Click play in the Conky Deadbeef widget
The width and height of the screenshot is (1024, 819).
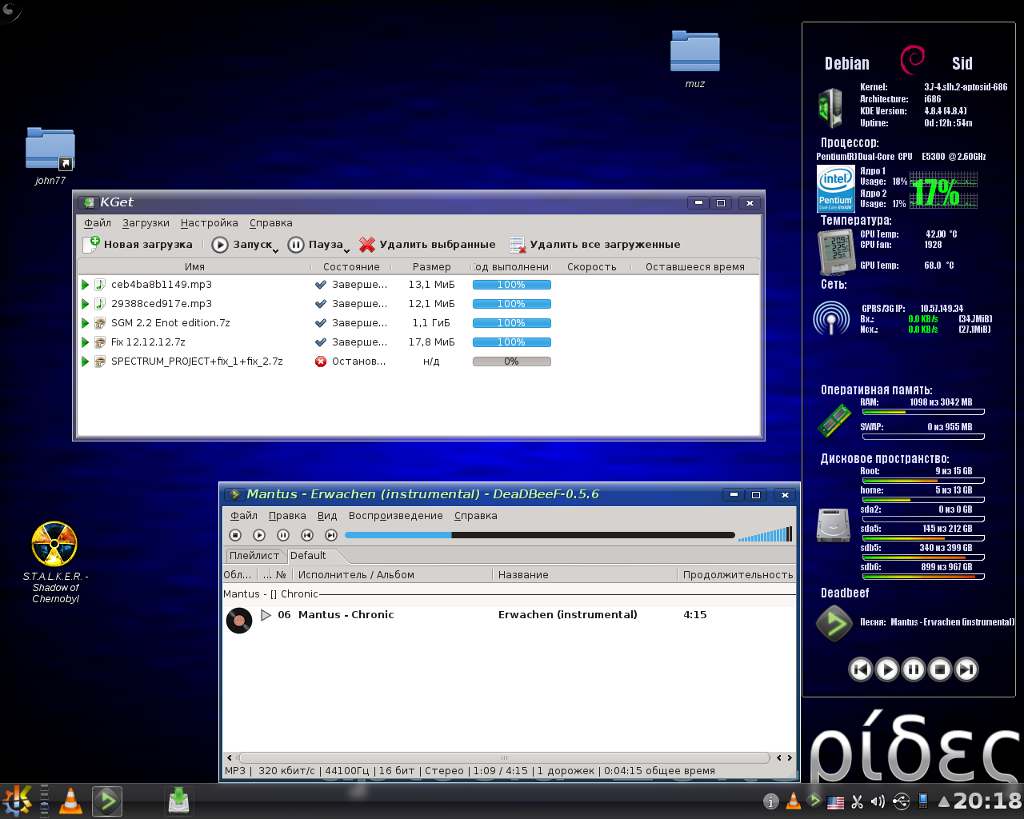pos(887,669)
